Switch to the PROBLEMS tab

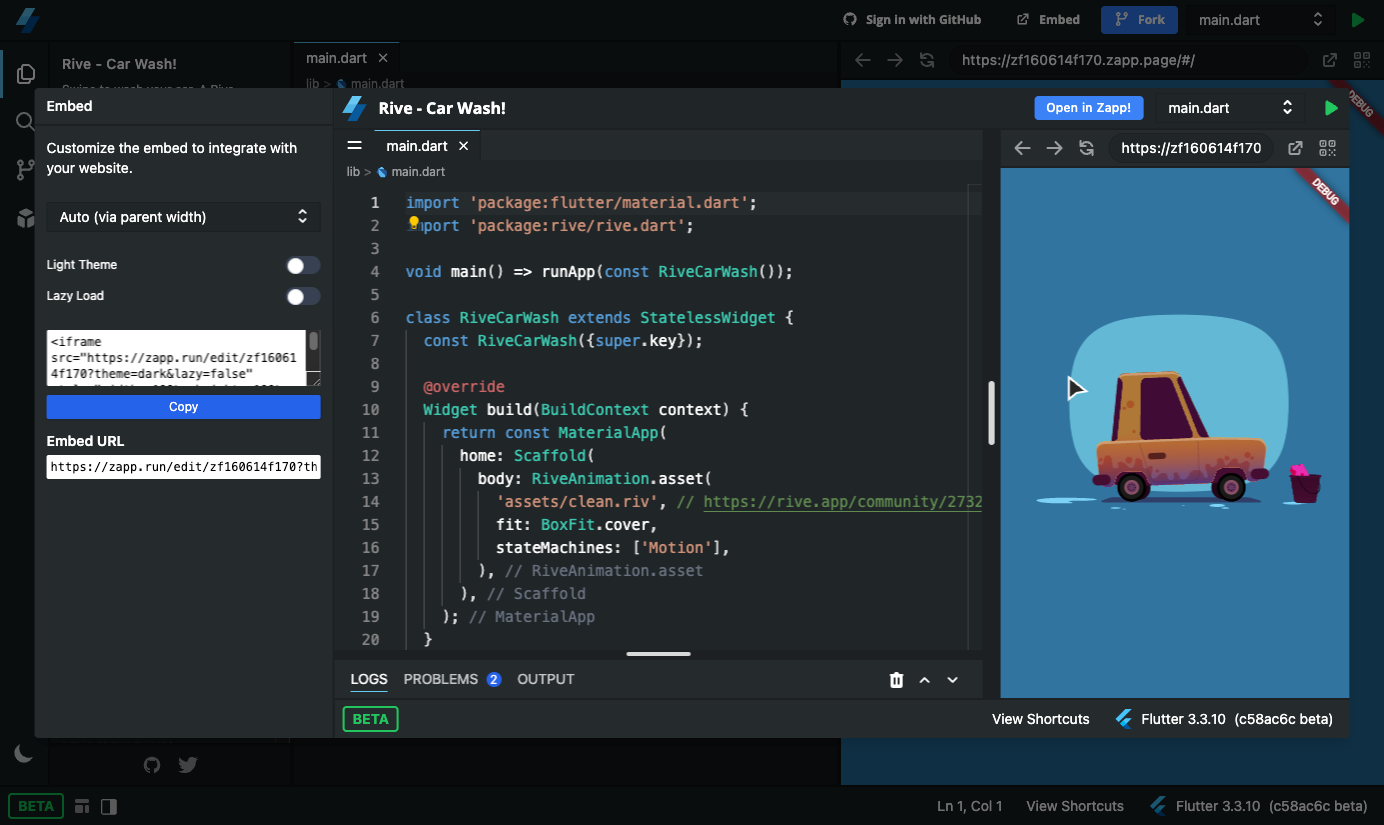click(452, 679)
